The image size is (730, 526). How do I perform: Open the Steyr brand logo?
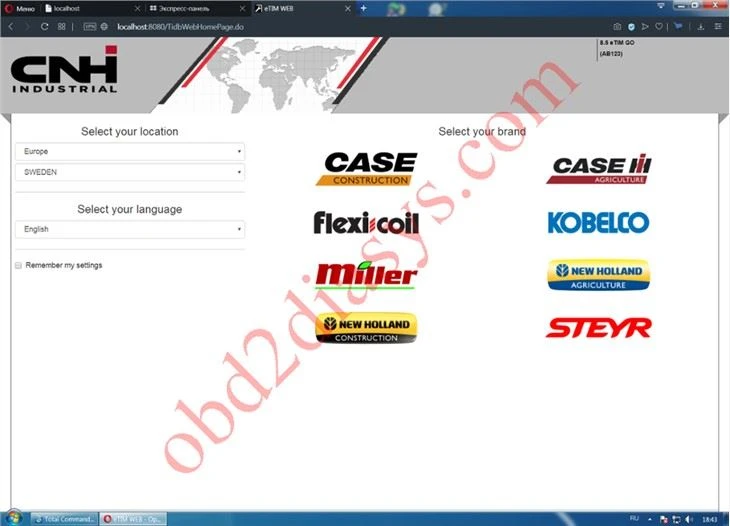(599, 328)
